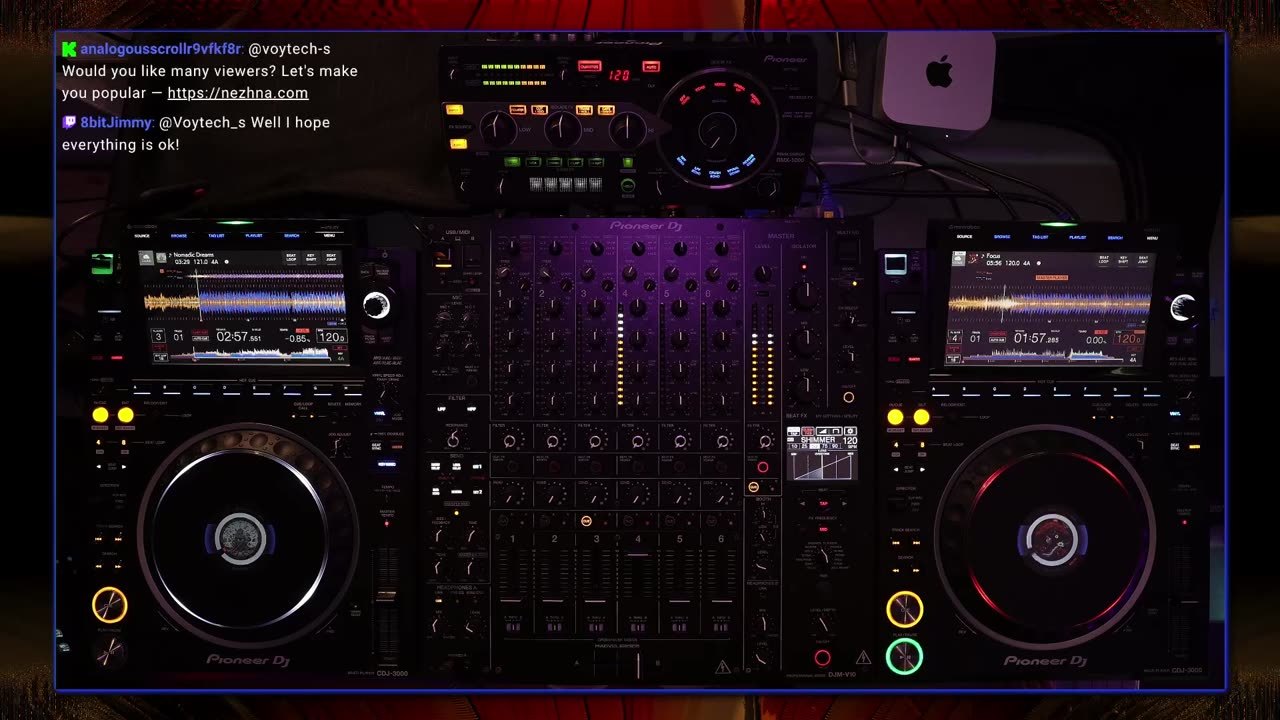Click the right deck red jog wheel center
Screen dimensions: 1280x720
[x=1051, y=539]
